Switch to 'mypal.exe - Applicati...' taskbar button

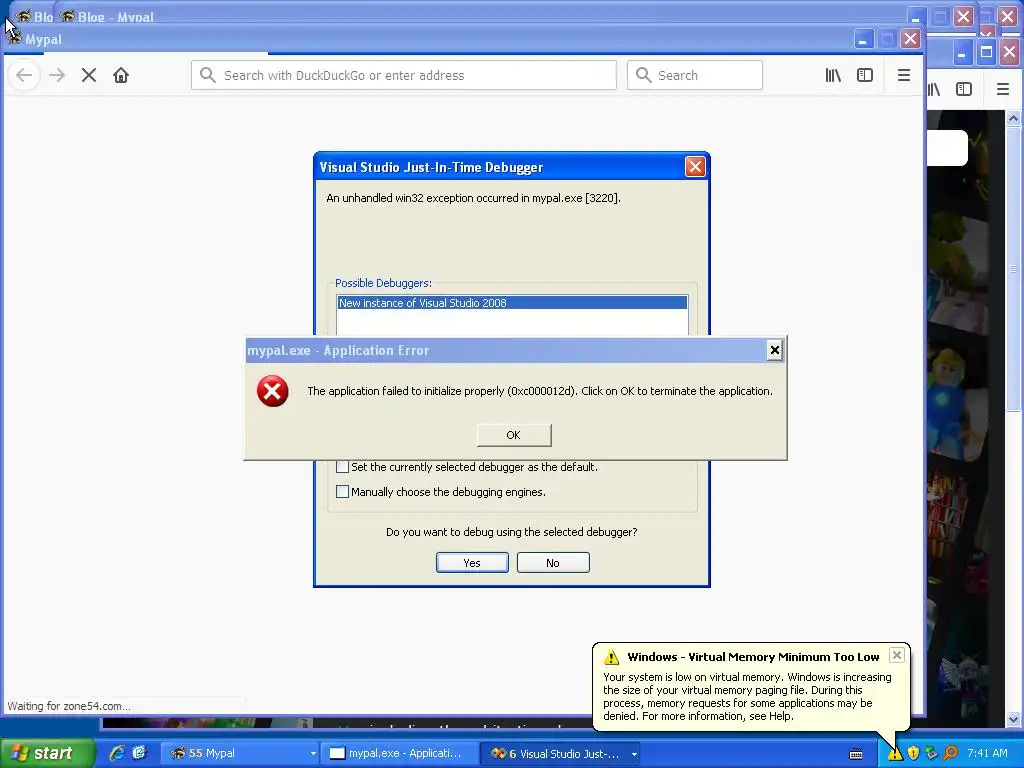pyautogui.click(x=400, y=754)
